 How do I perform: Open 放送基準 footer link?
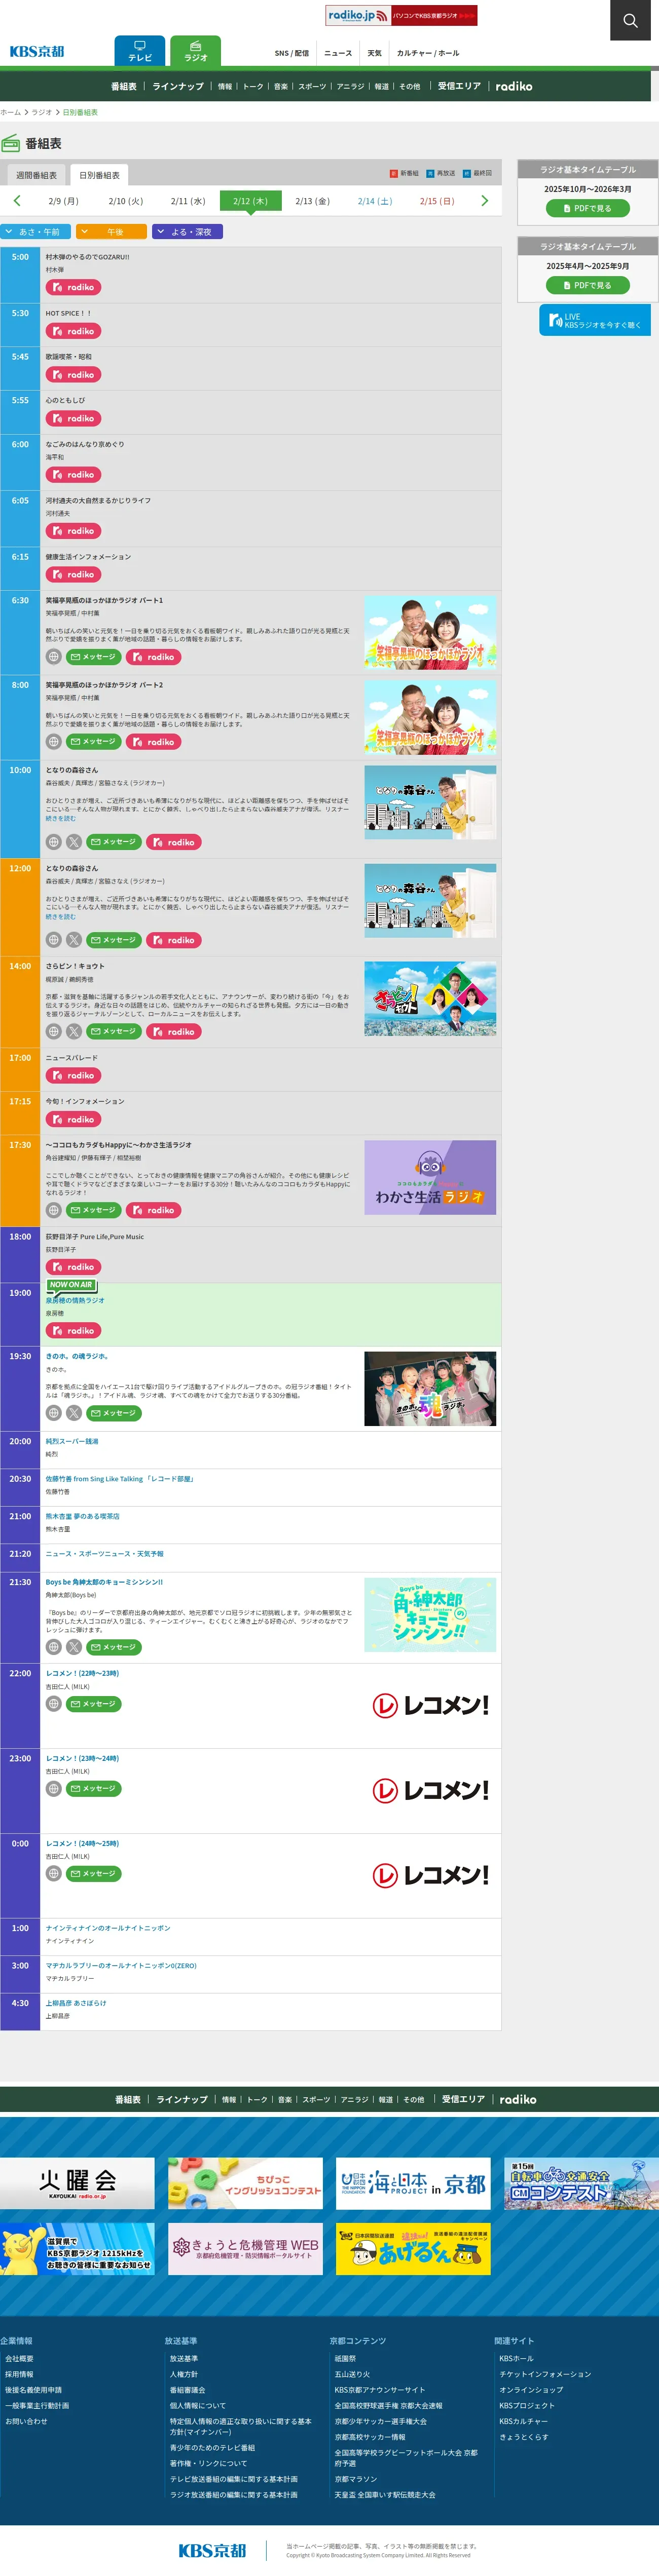(184, 2358)
